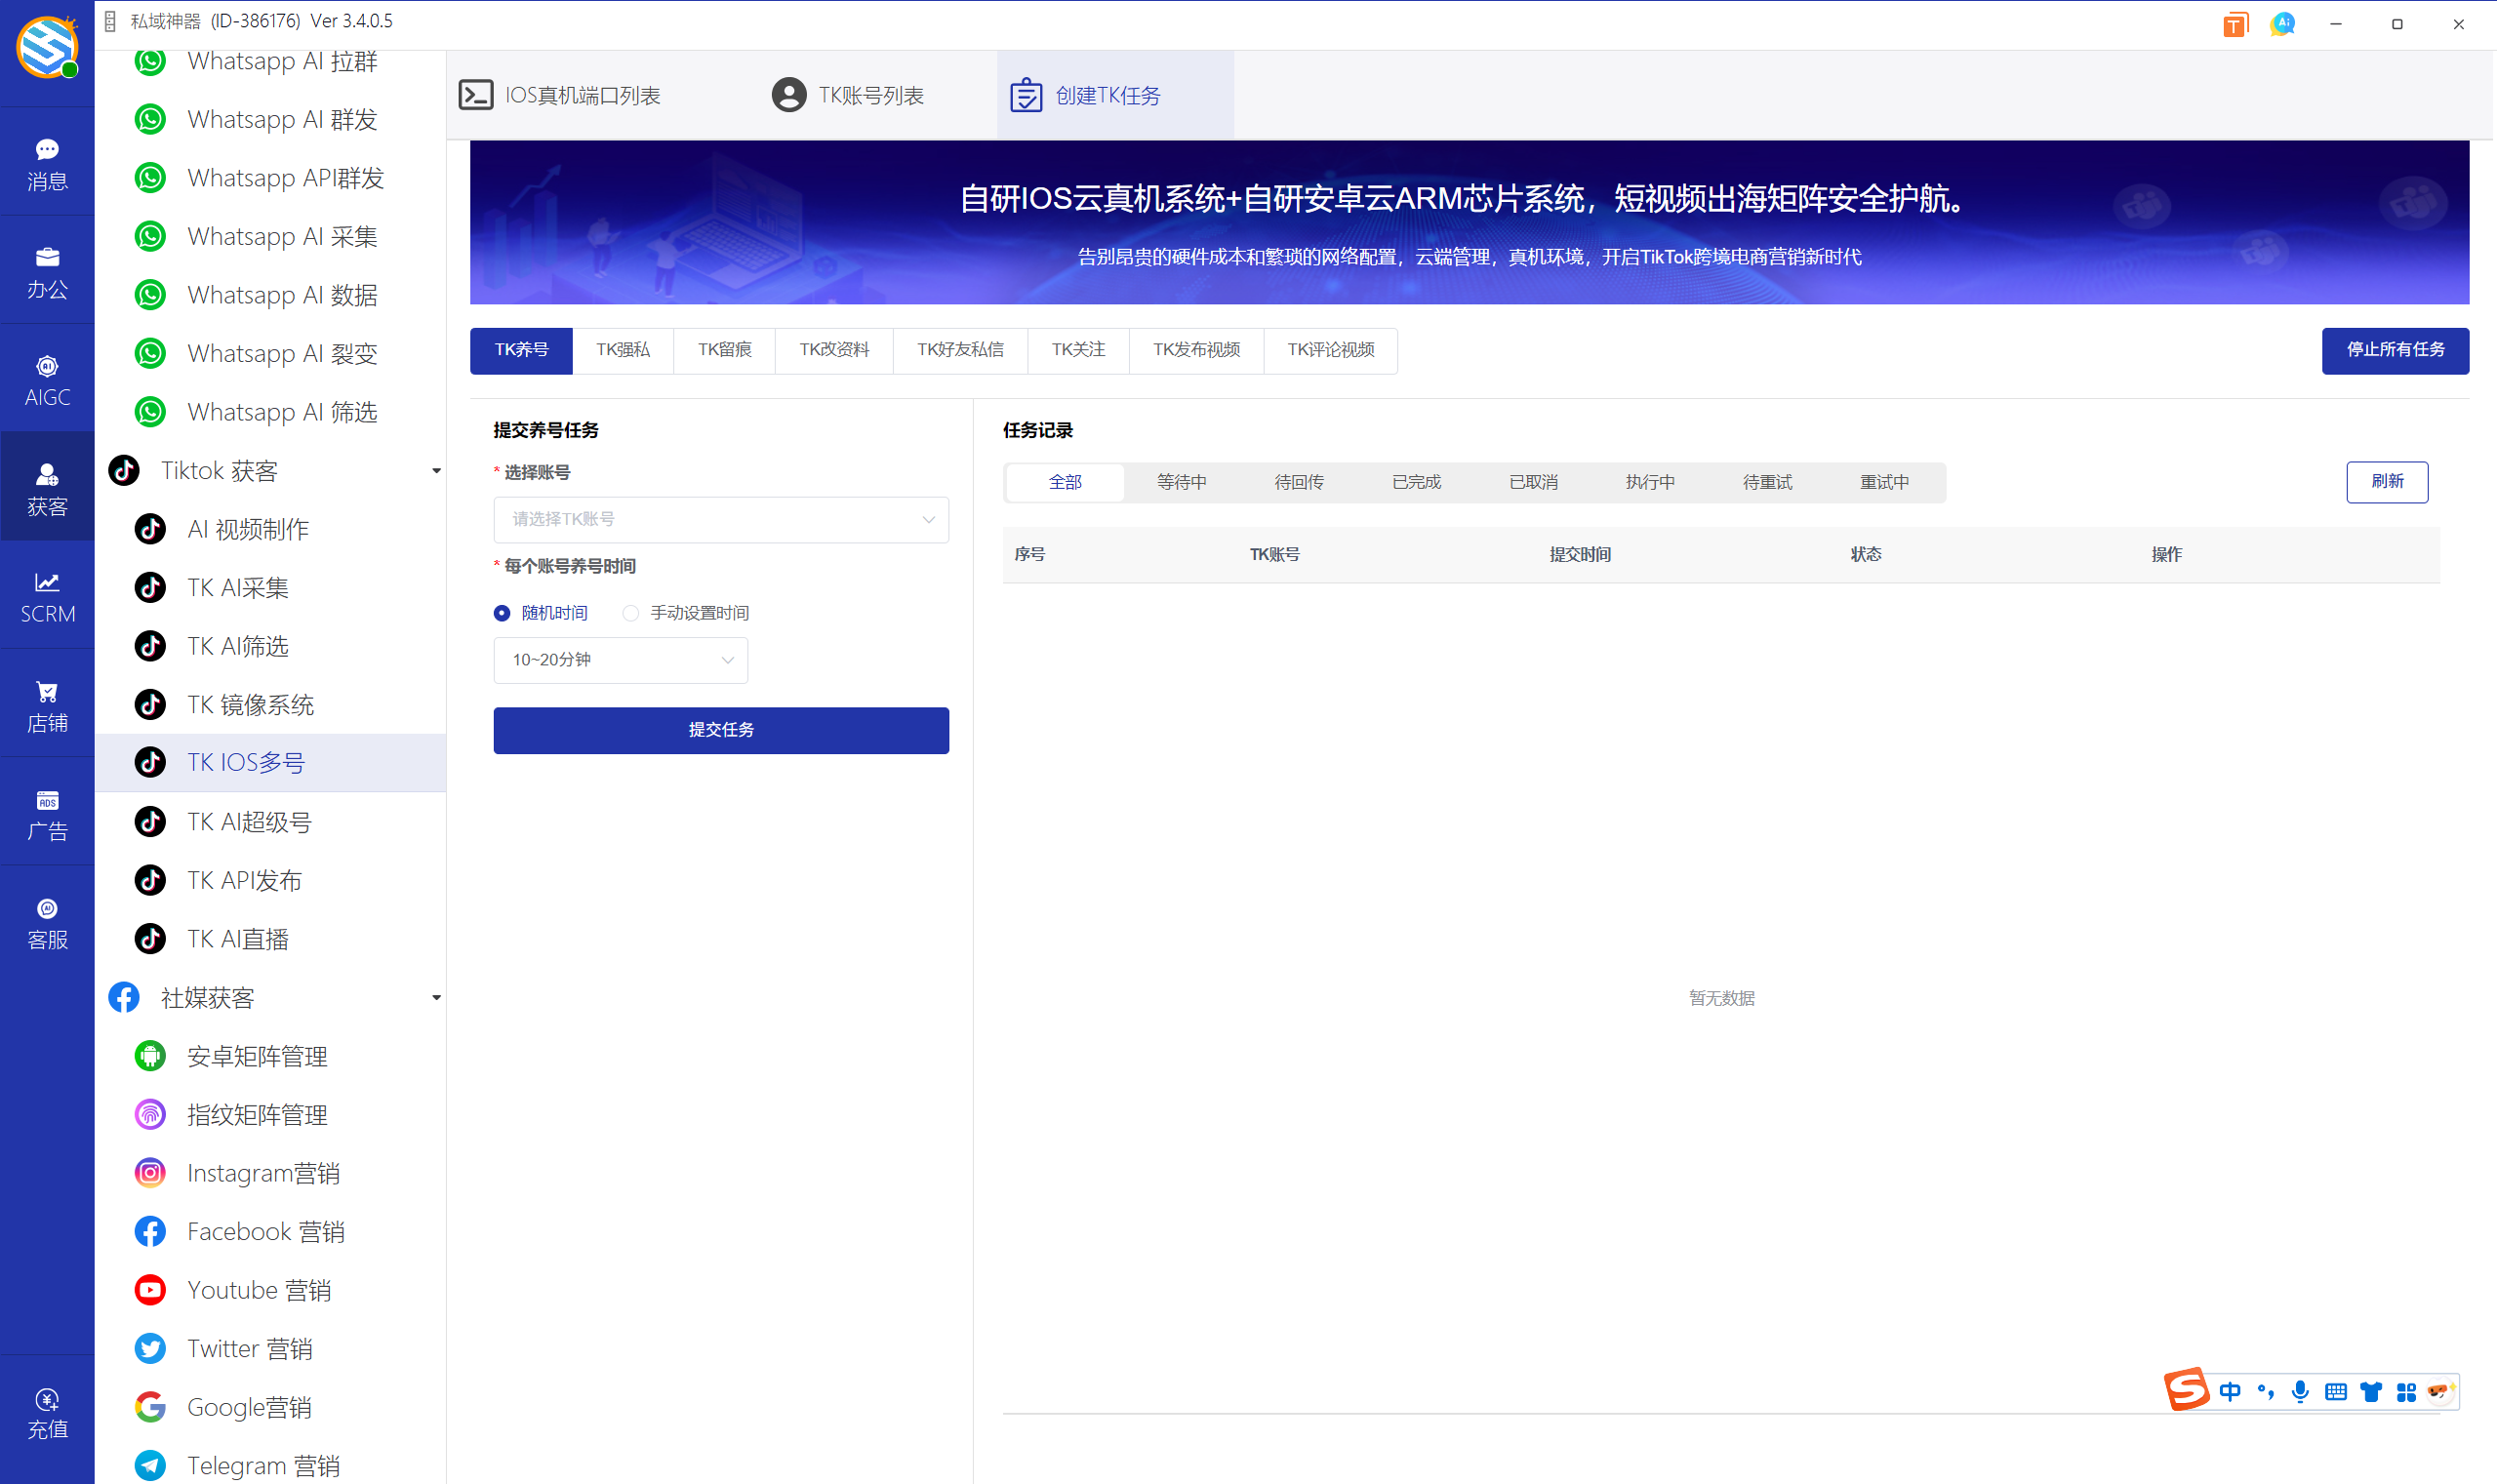The width and height of the screenshot is (2497, 1484).
Task: Click the 提交任务 submit button
Action: [x=719, y=730]
